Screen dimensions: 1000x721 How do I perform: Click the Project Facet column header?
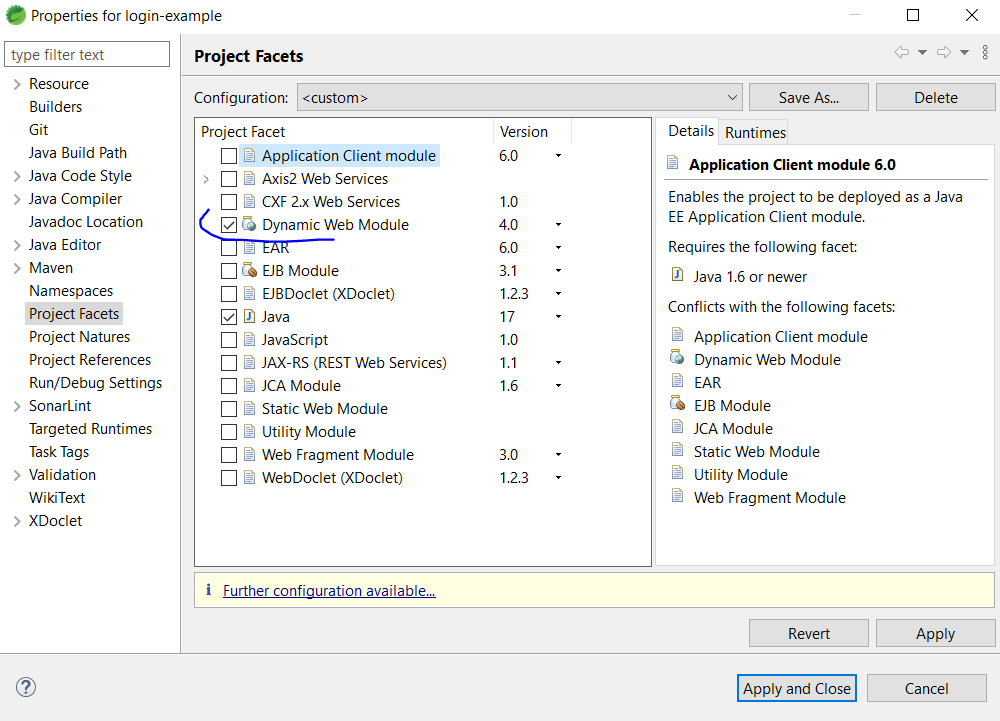pyautogui.click(x=344, y=132)
